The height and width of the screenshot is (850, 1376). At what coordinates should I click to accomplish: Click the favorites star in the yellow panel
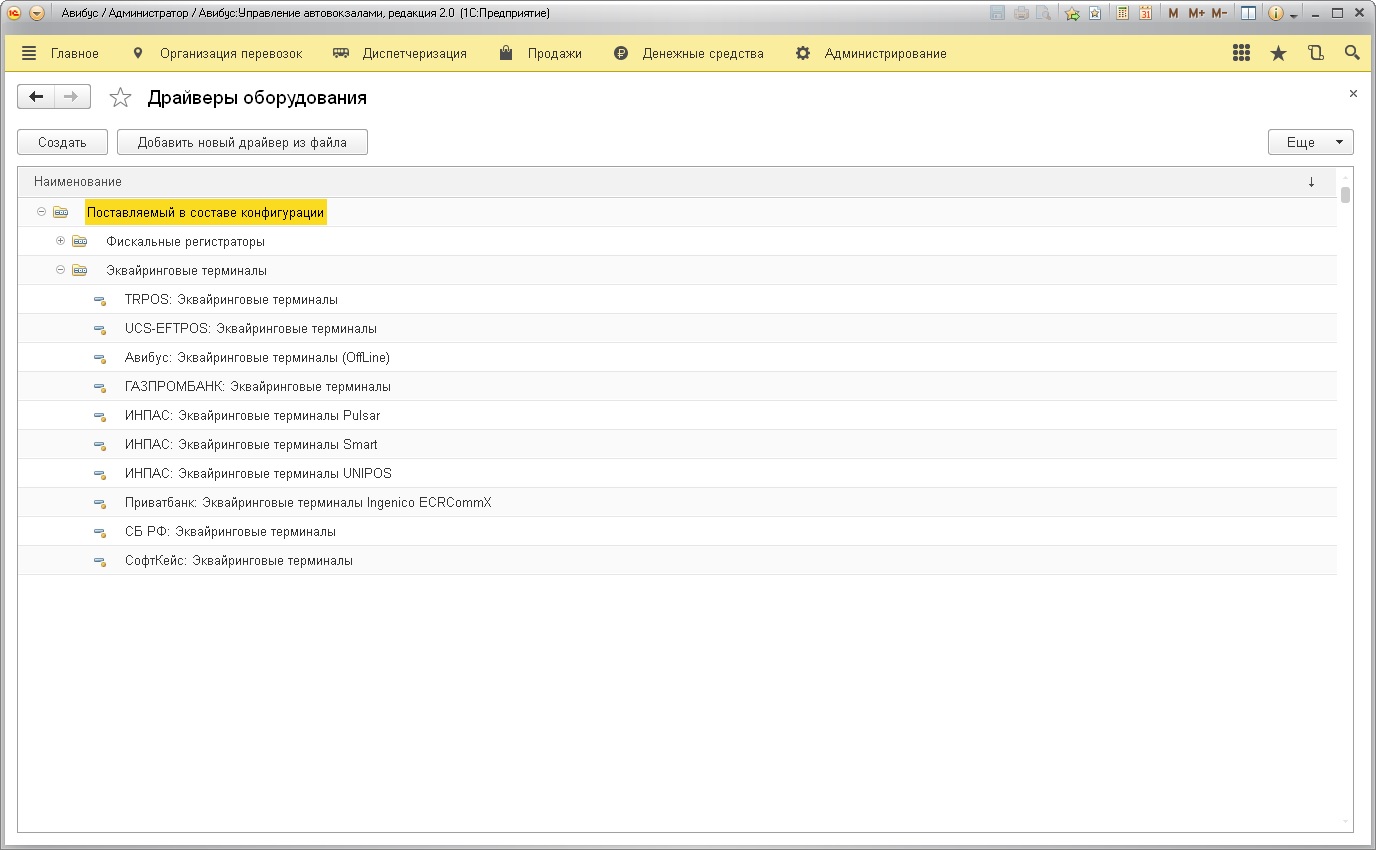[x=1278, y=54]
